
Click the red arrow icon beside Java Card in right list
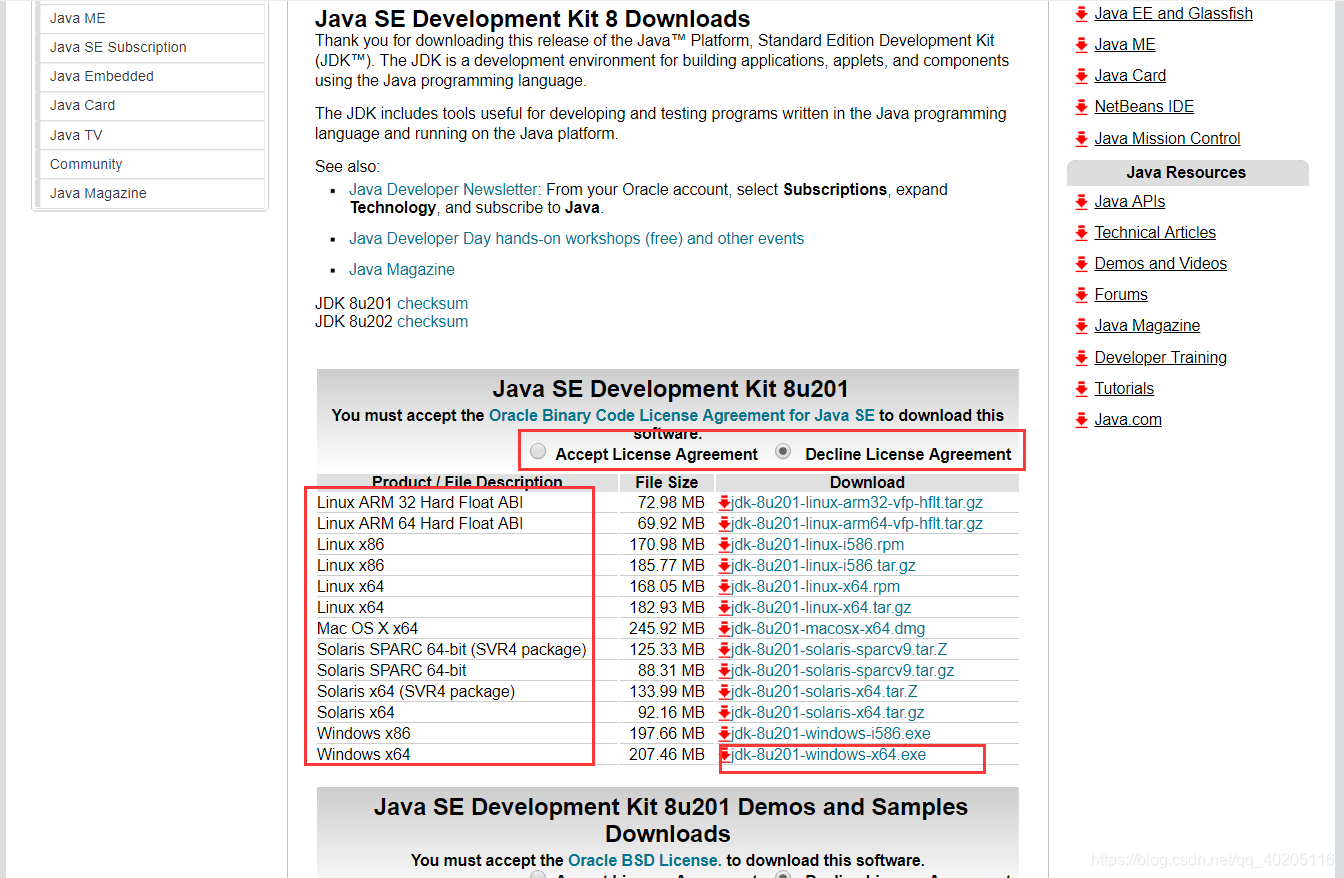[x=1081, y=76]
